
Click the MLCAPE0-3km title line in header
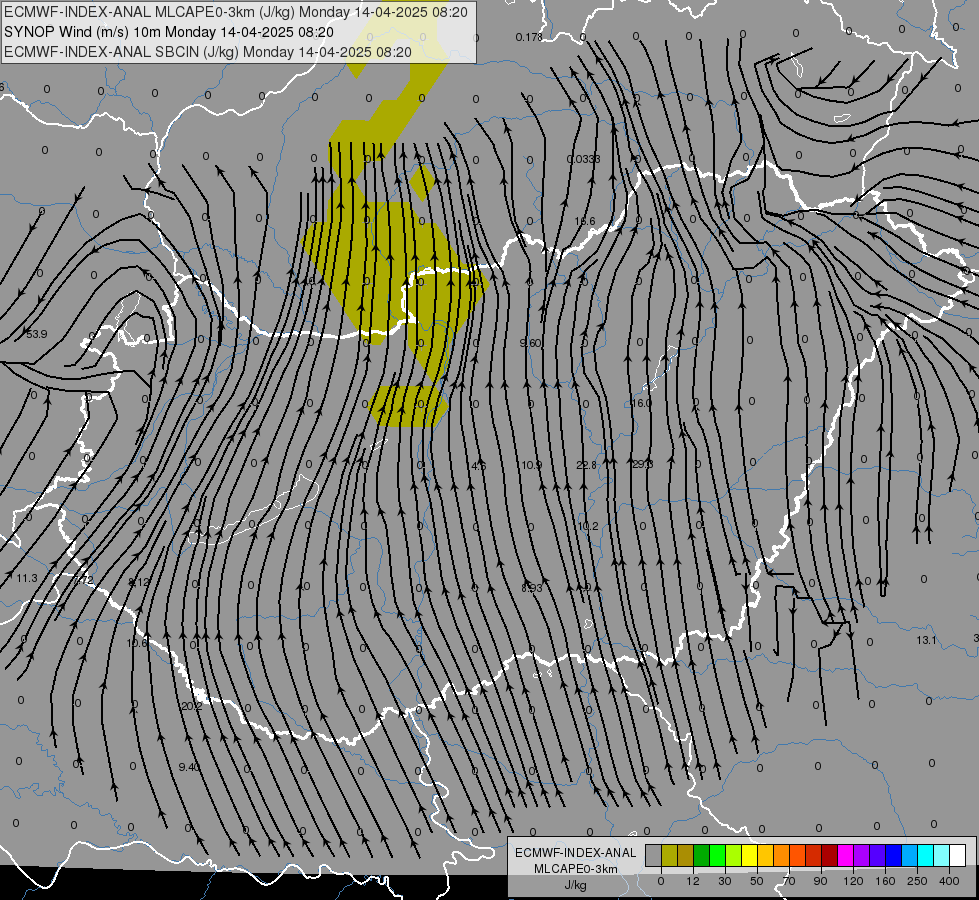235,12
